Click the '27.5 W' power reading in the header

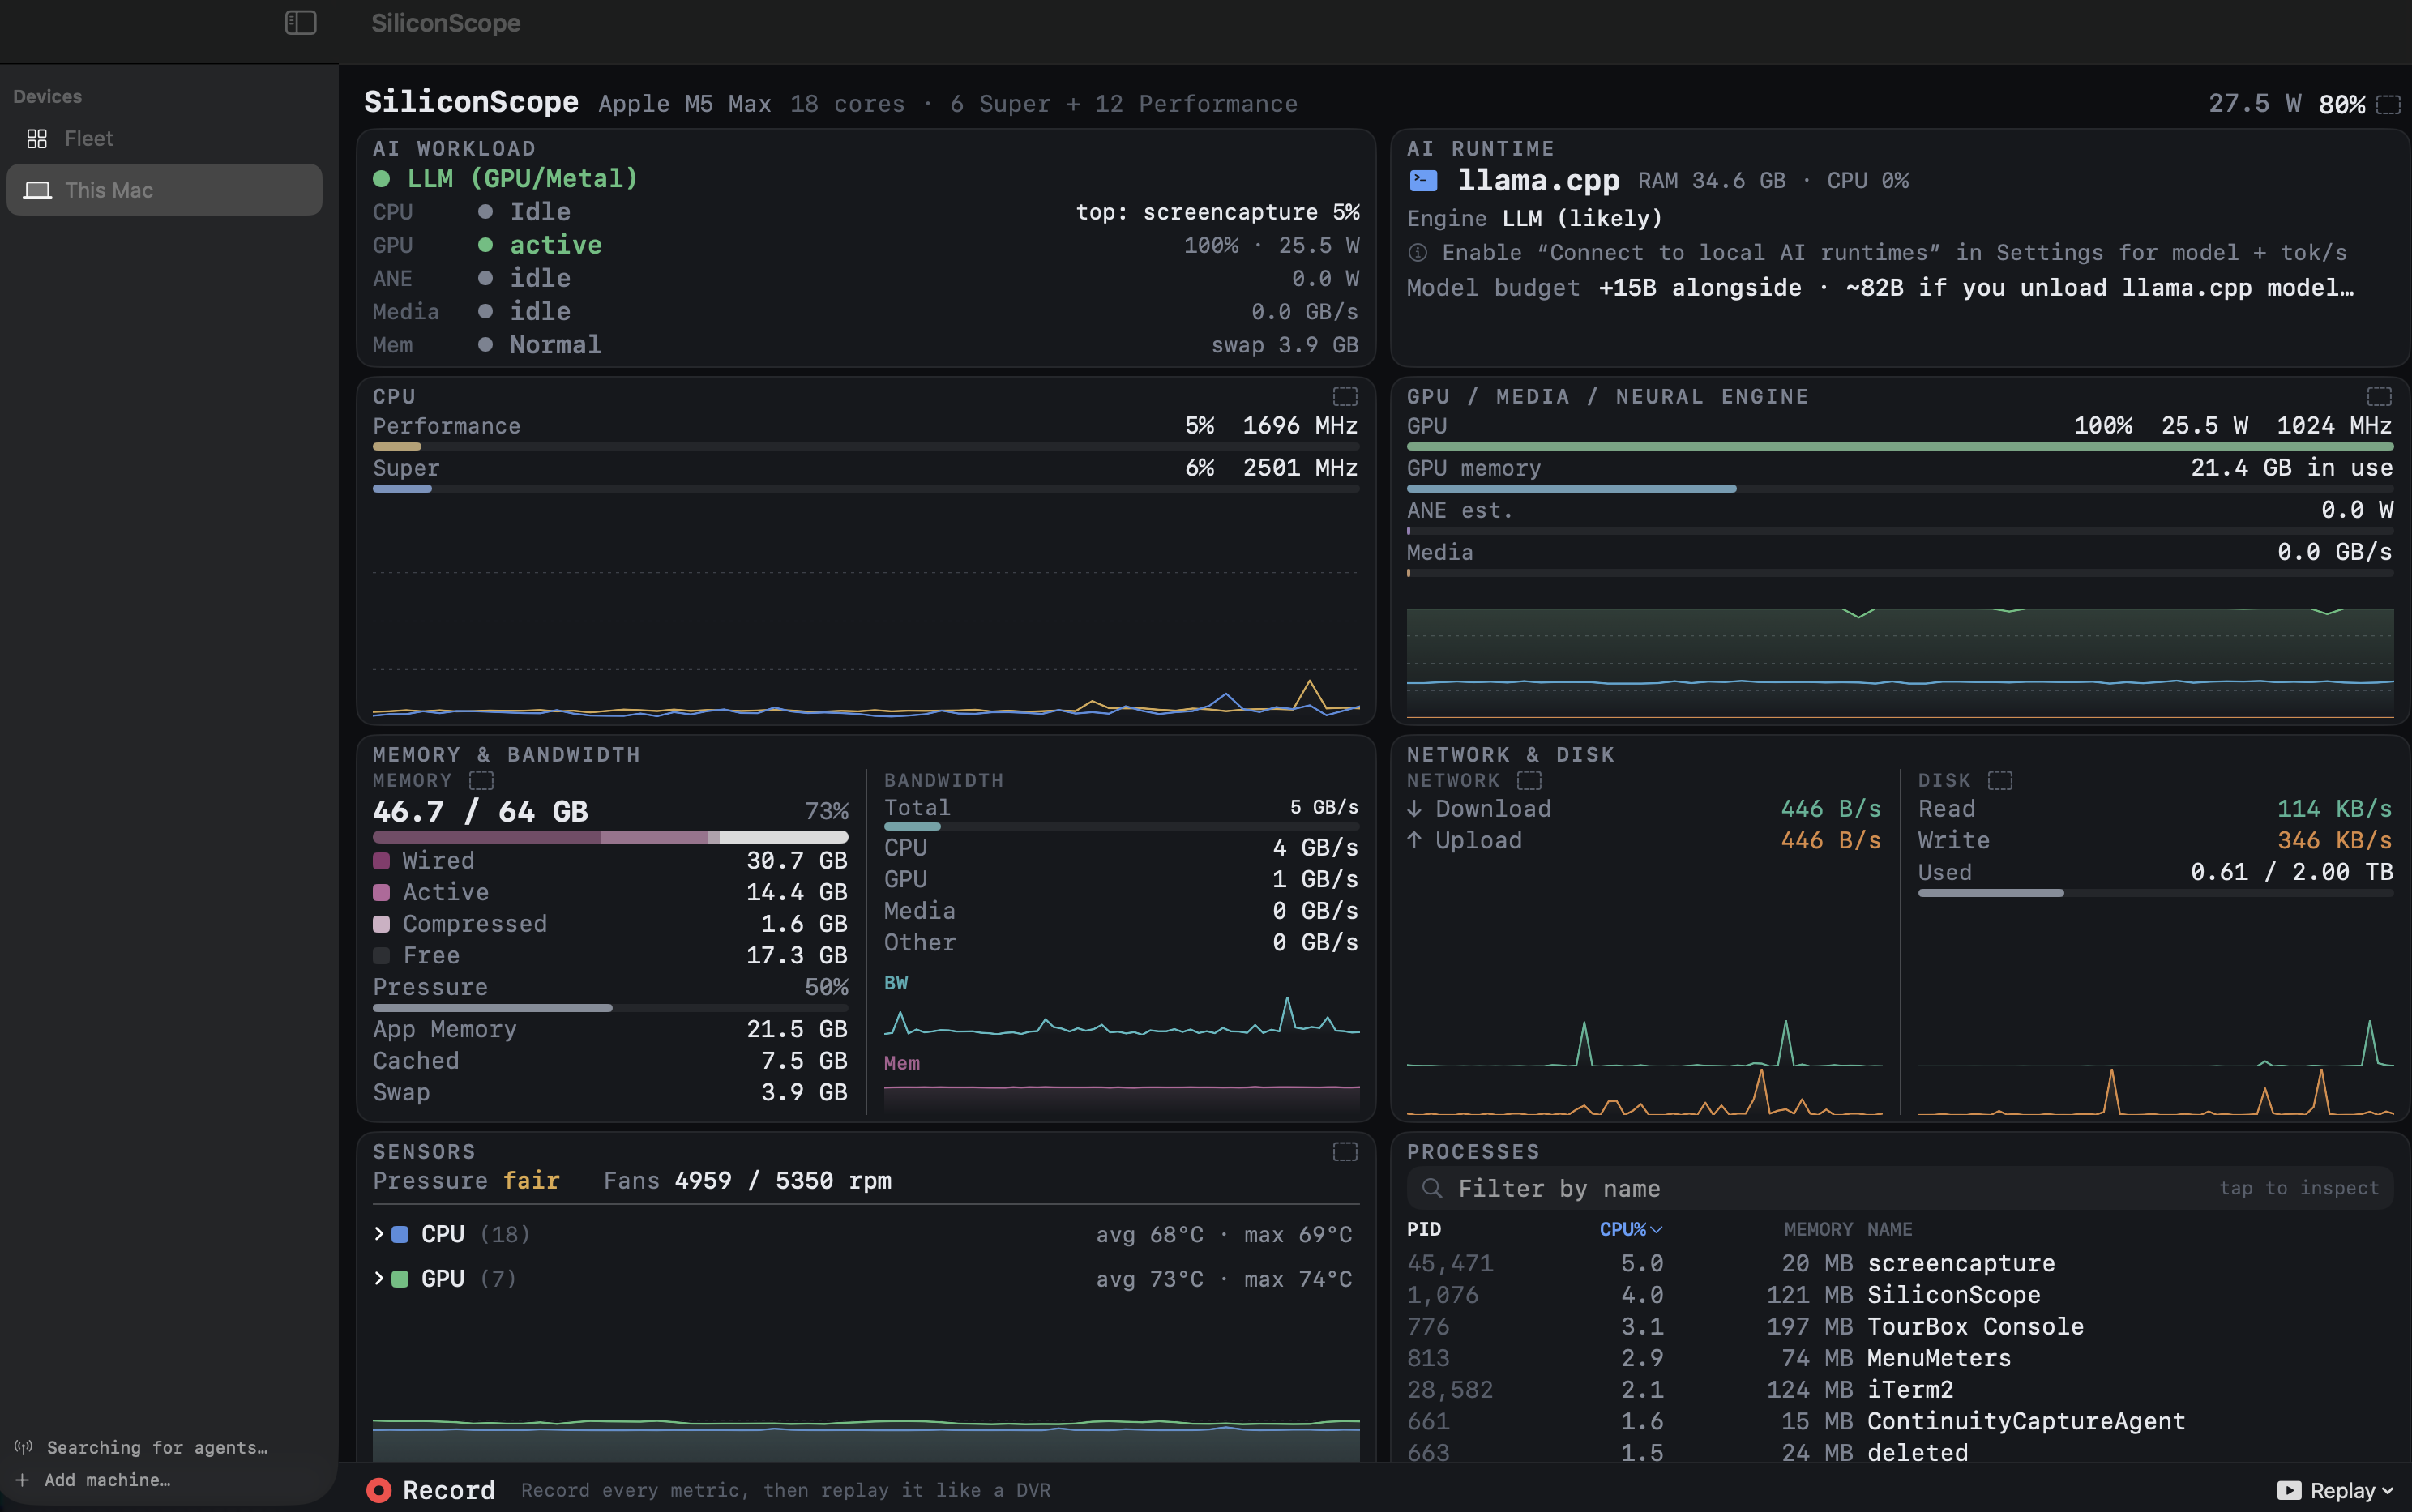2254,104
